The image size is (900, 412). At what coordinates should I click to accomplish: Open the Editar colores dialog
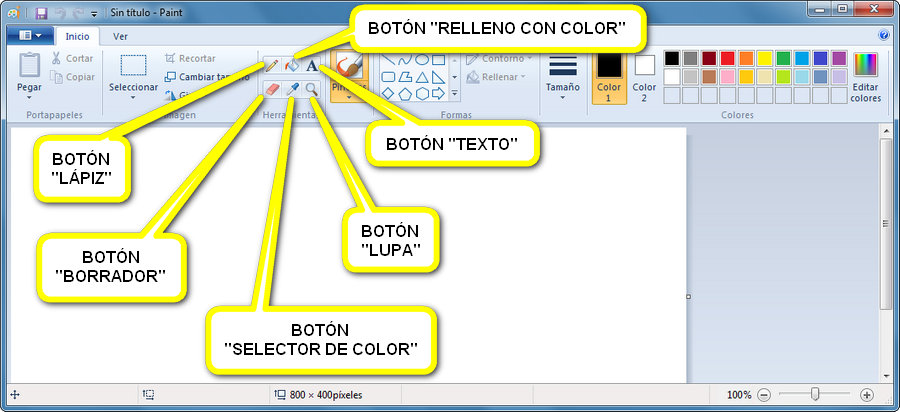click(x=865, y=77)
